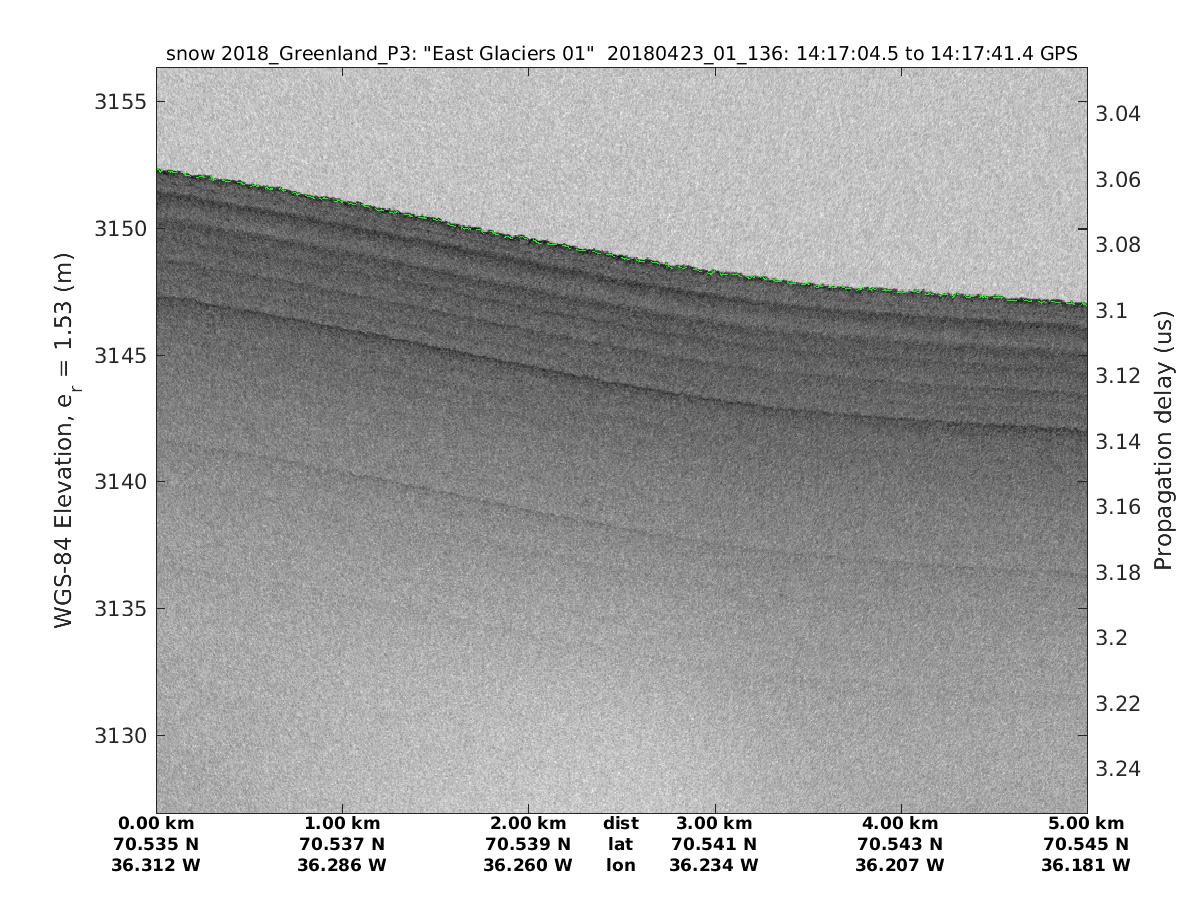Click the 3155 elevation tick label

pos(119,102)
